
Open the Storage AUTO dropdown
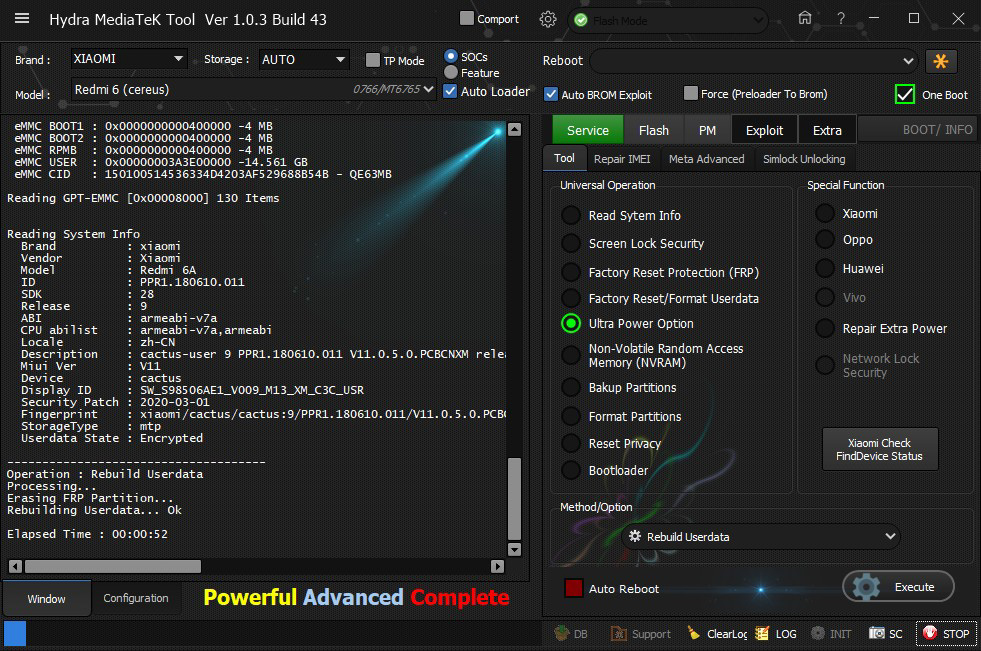click(304, 59)
